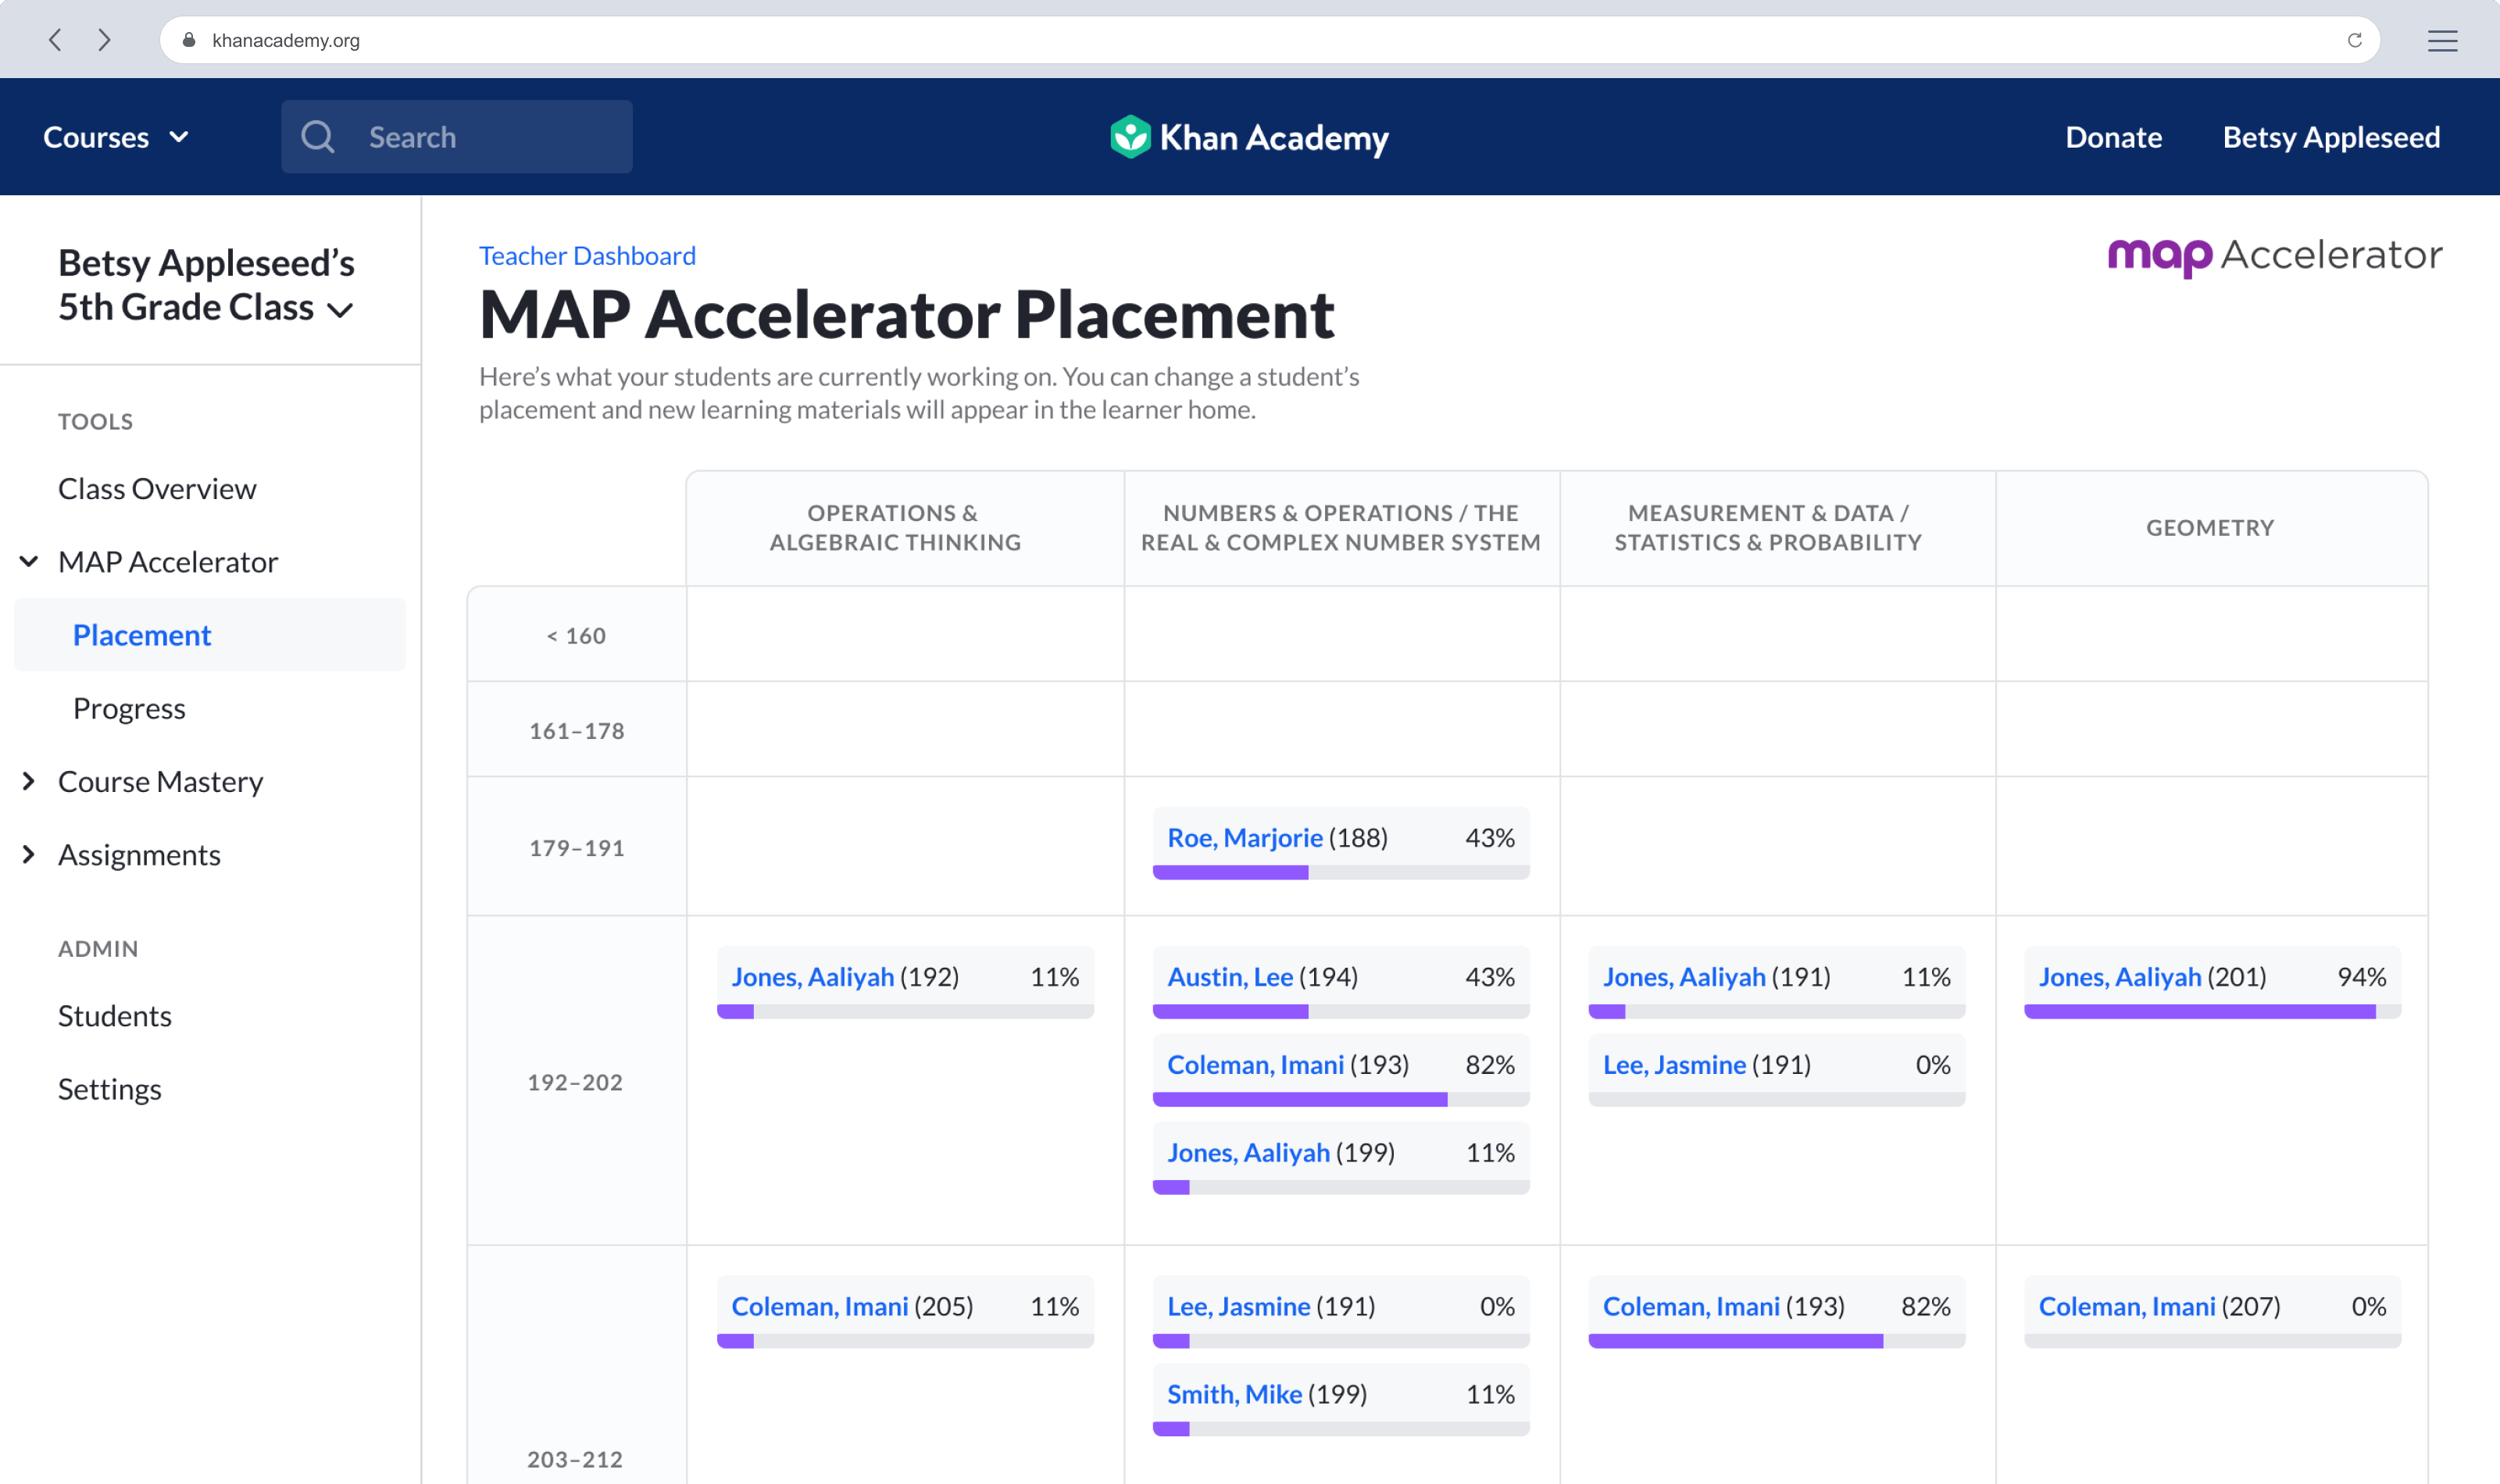Viewport: 2500px width, 1484px height.
Task: Go back with browser back arrow
Action: (56, 40)
